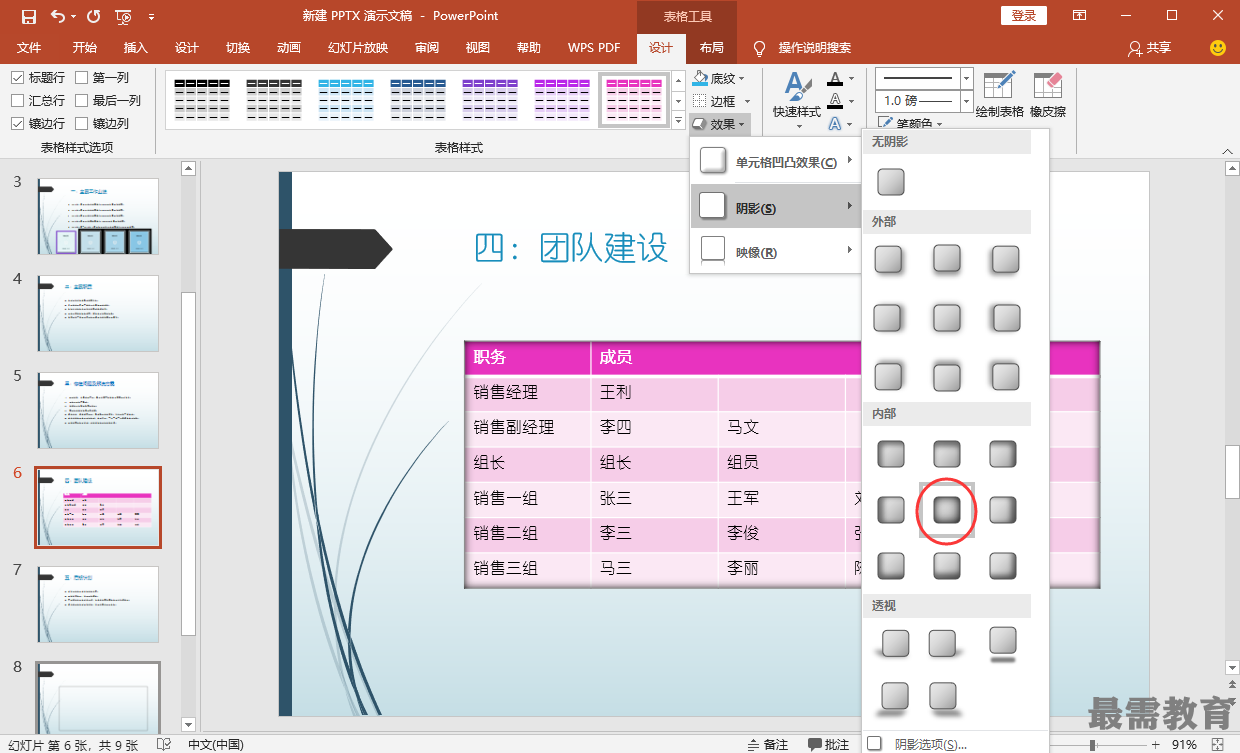The height and width of the screenshot is (753, 1240).
Task: Open the 文件 file tab
Action: coord(29,48)
